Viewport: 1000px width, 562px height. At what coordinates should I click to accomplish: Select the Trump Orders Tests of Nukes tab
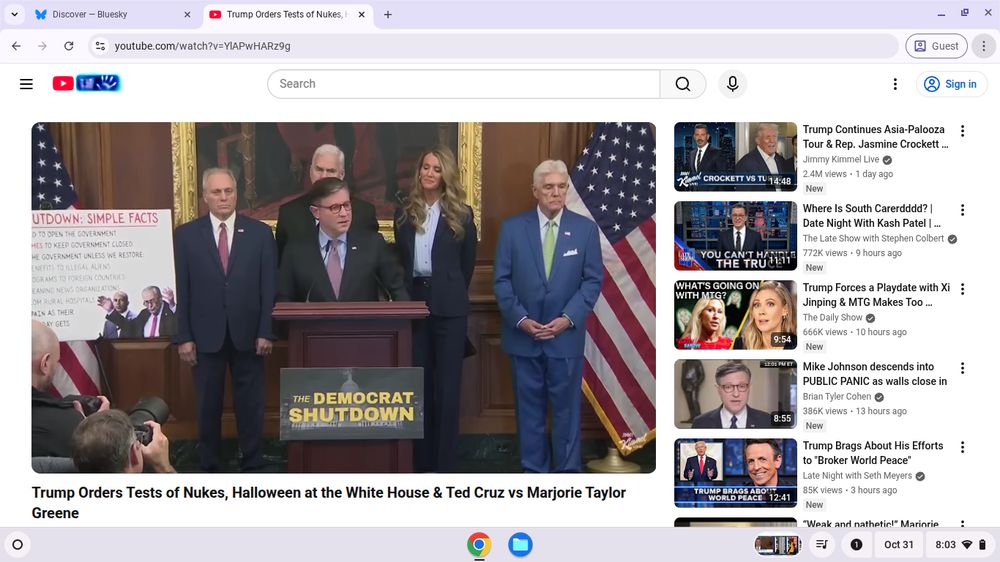pyautogui.click(x=287, y=14)
